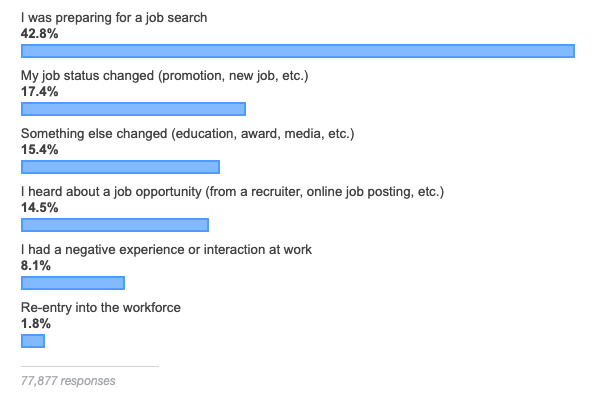
Task: Select the shortest bar for workforce re-entry
Action: coord(33,341)
